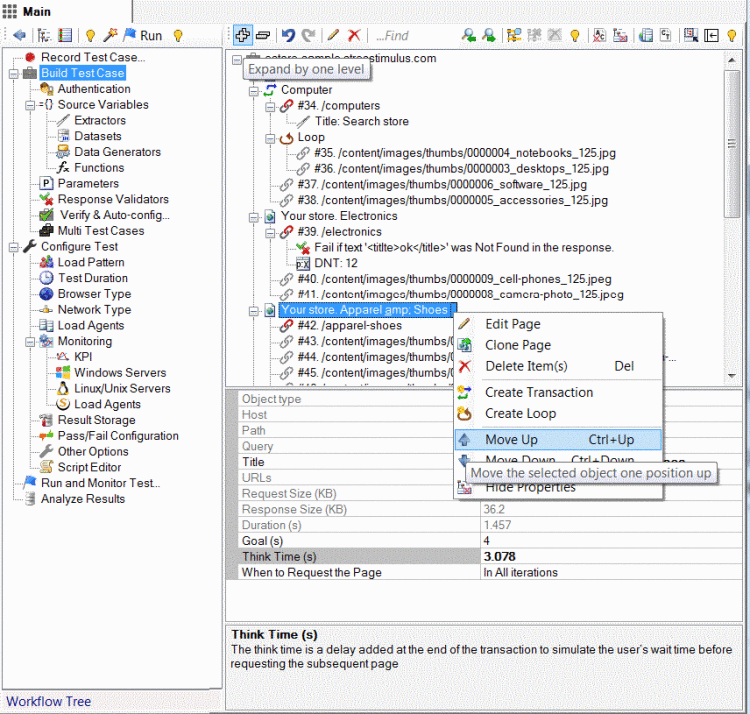The width and height of the screenshot is (750, 714).
Task: Click the Redo arrow icon
Action: pyautogui.click(x=309, y=35)
